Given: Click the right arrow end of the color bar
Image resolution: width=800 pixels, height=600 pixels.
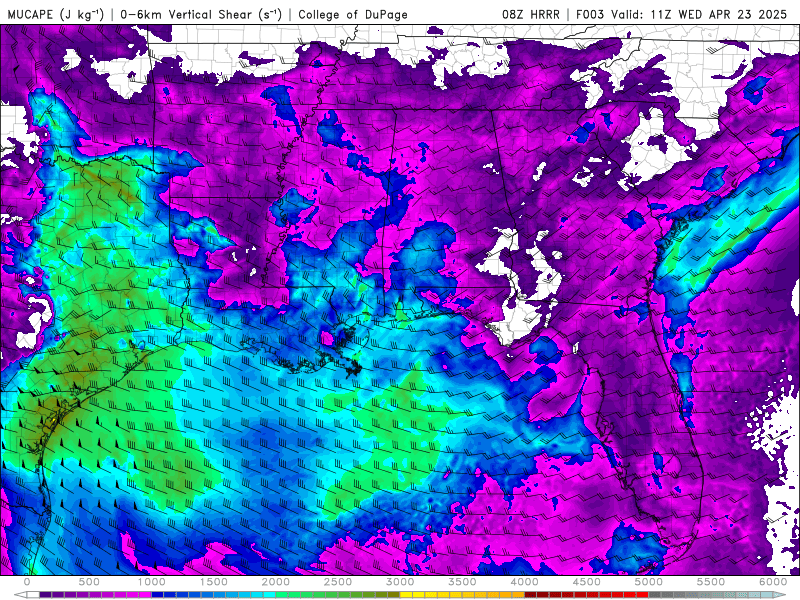Looking at the screenshot, I should 779,595.
